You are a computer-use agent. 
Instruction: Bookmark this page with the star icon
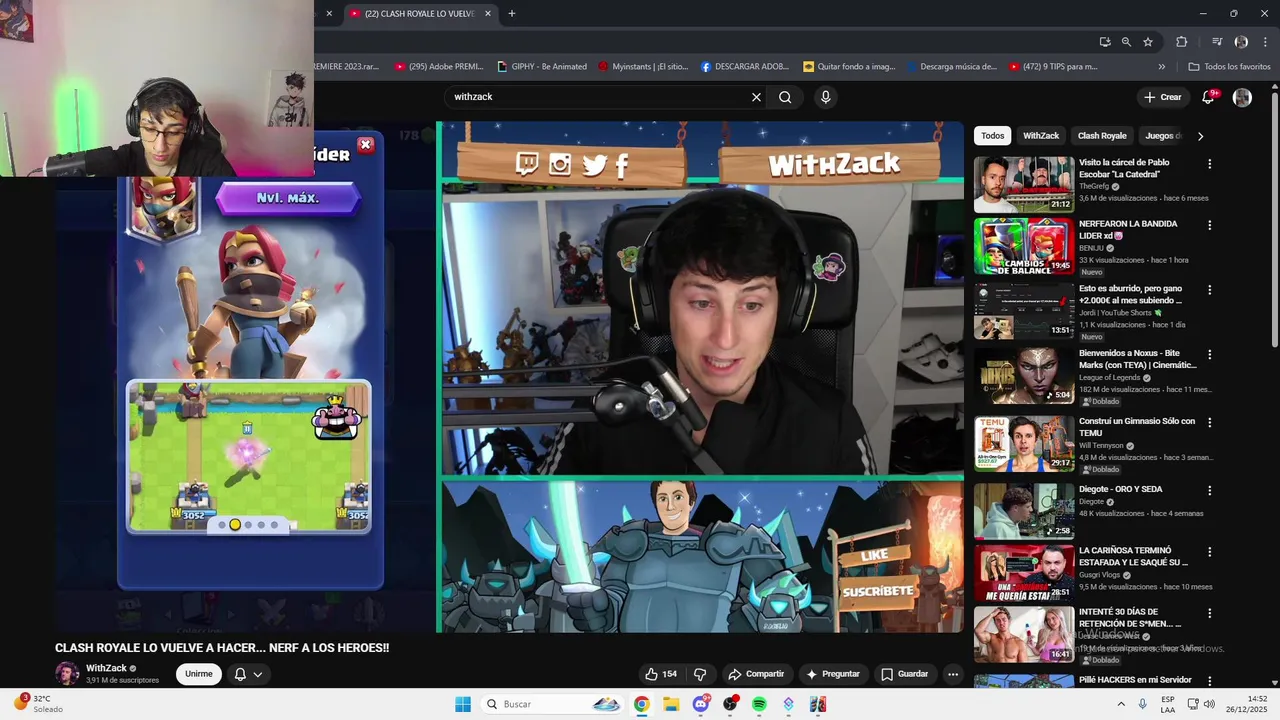pyautogui.click(x=1148, y=42)
